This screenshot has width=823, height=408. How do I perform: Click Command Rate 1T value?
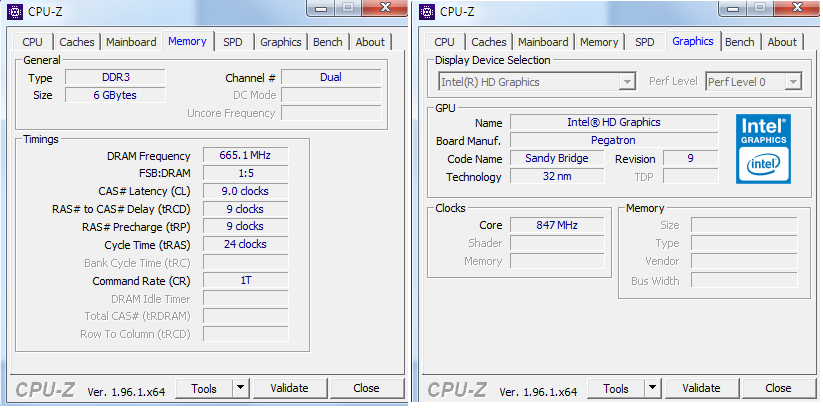click(x=245, y=281)
